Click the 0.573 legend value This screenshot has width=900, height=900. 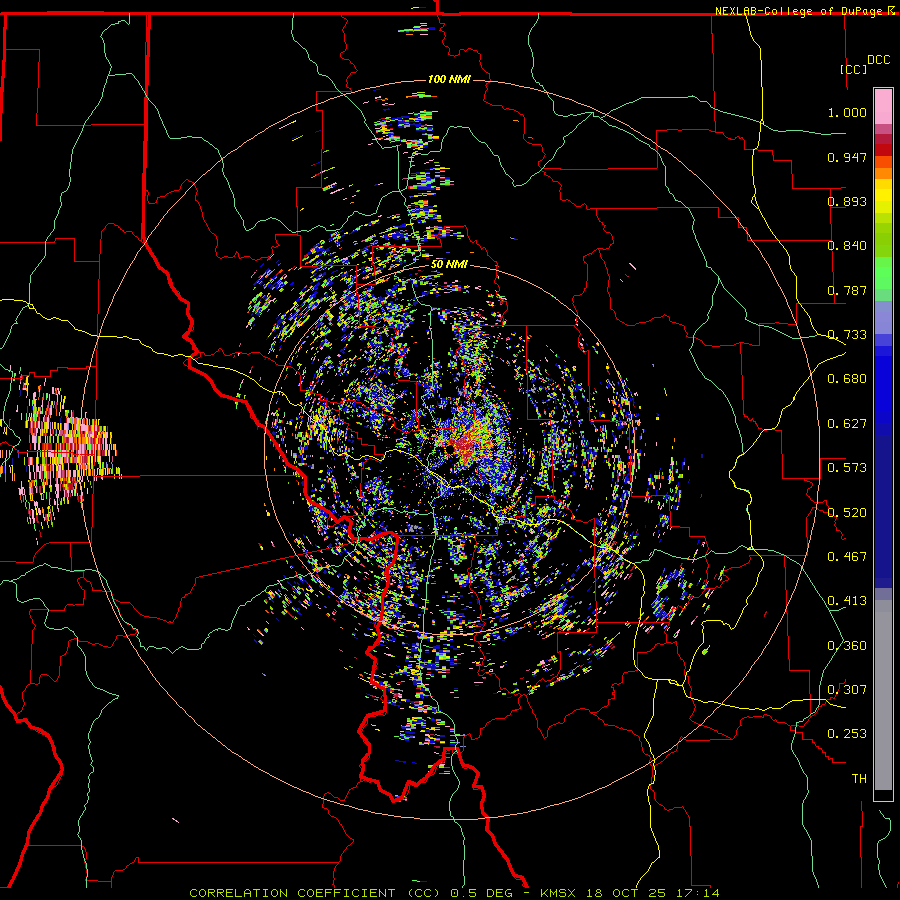847,468
